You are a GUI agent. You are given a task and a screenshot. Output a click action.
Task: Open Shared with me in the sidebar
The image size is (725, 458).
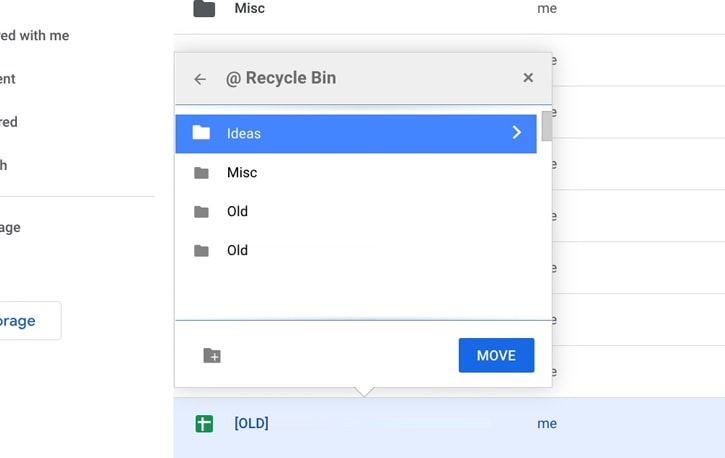tap(34, 36)
